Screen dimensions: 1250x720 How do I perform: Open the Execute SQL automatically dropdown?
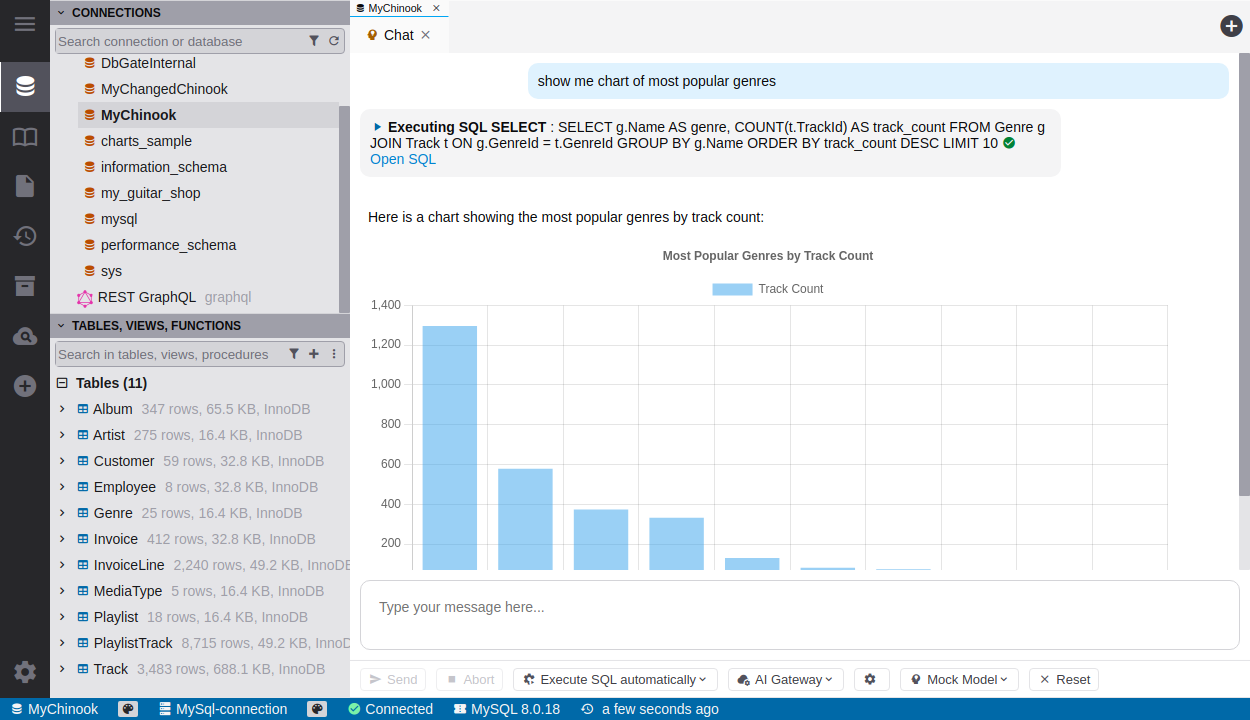click(615, 679)
